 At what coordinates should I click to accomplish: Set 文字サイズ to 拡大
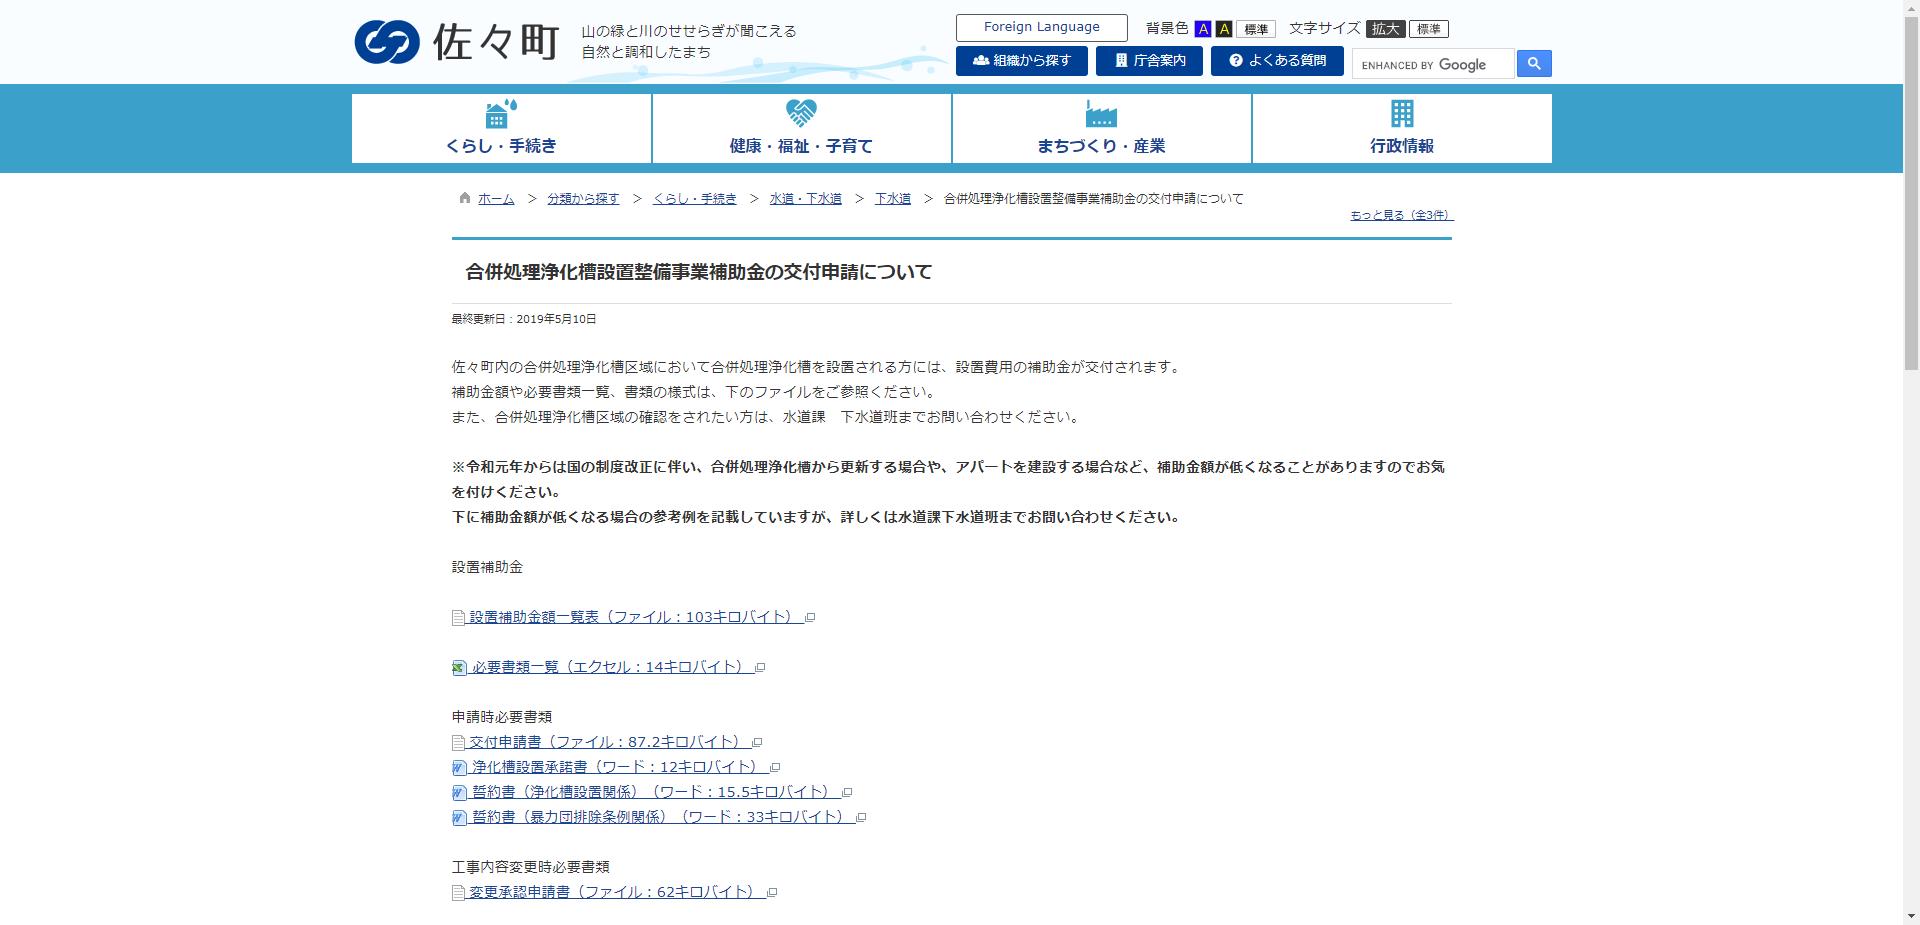point(1385,28)
